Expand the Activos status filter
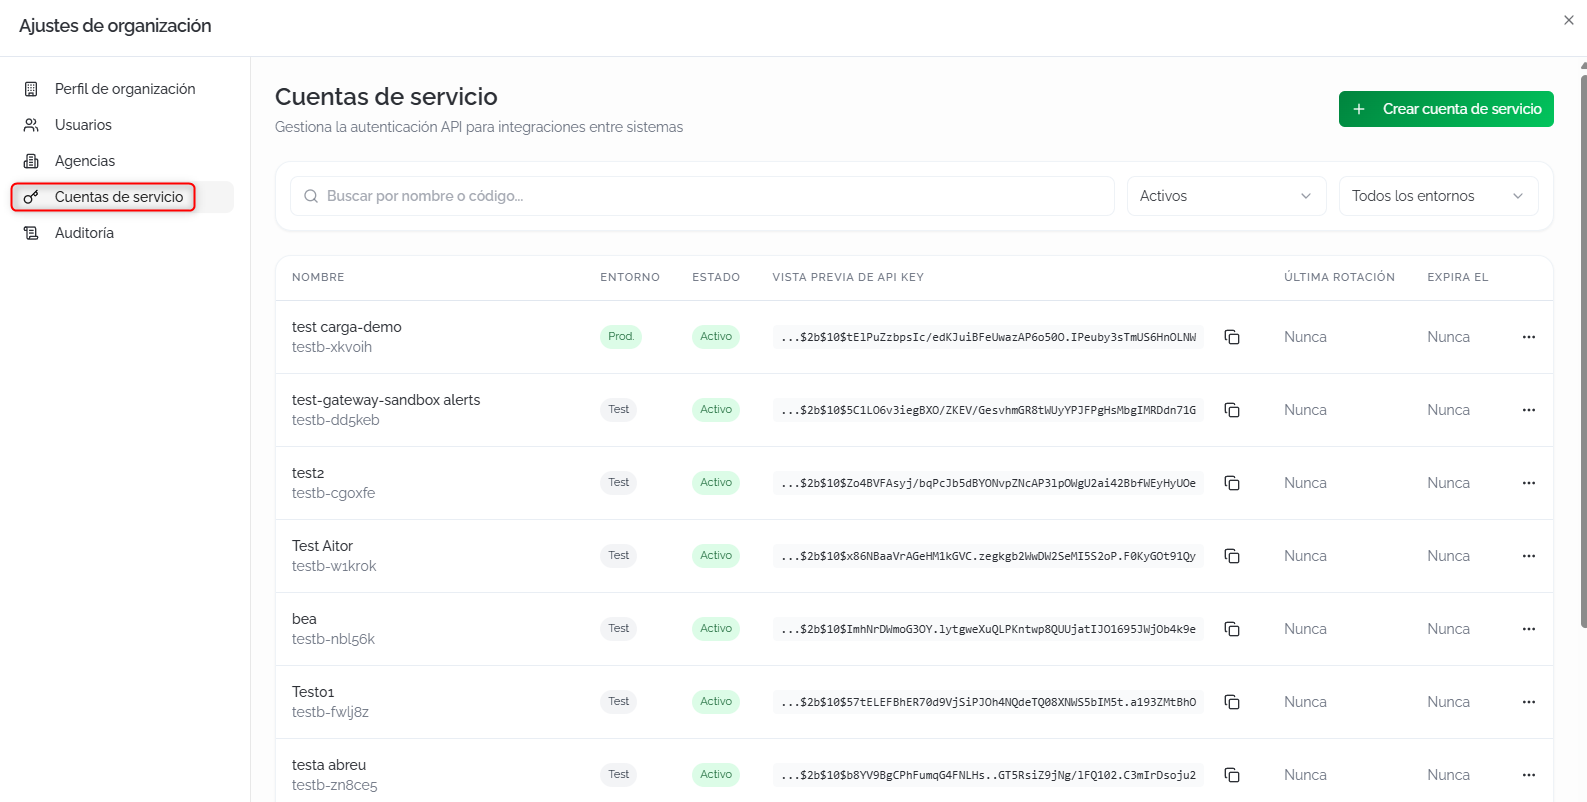The height and width of the screenshot is (802, 1587). click(x=1226, y=196)
